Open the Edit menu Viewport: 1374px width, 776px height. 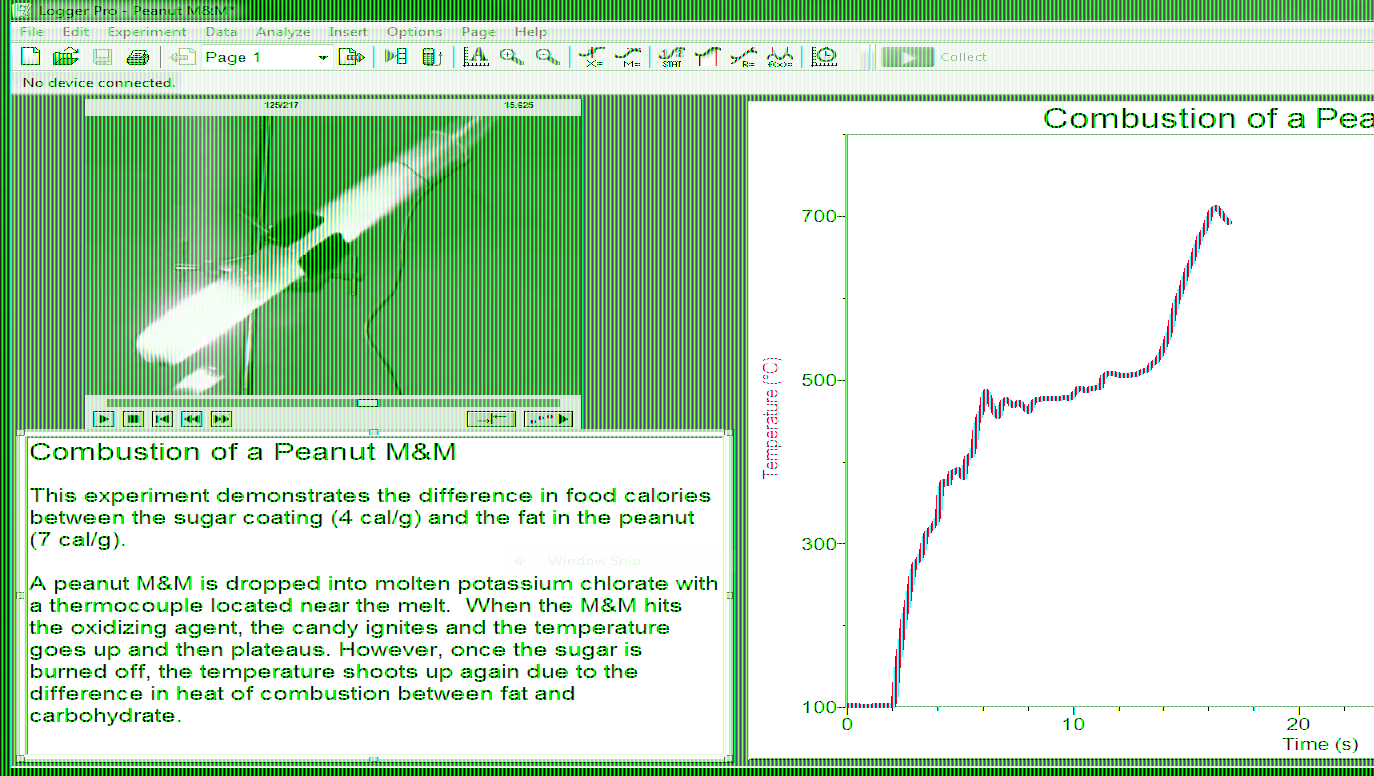(76, 32)
